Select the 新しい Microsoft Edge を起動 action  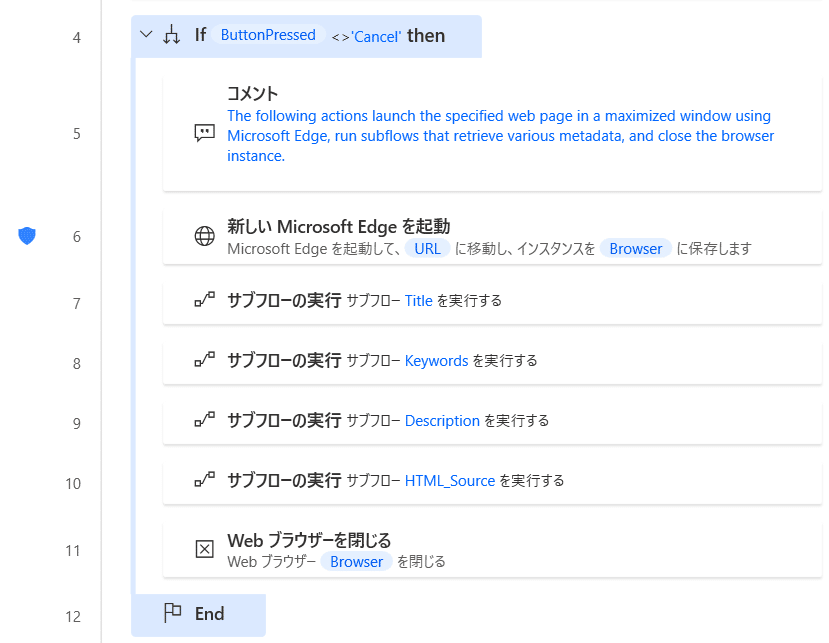coord(338,226)
